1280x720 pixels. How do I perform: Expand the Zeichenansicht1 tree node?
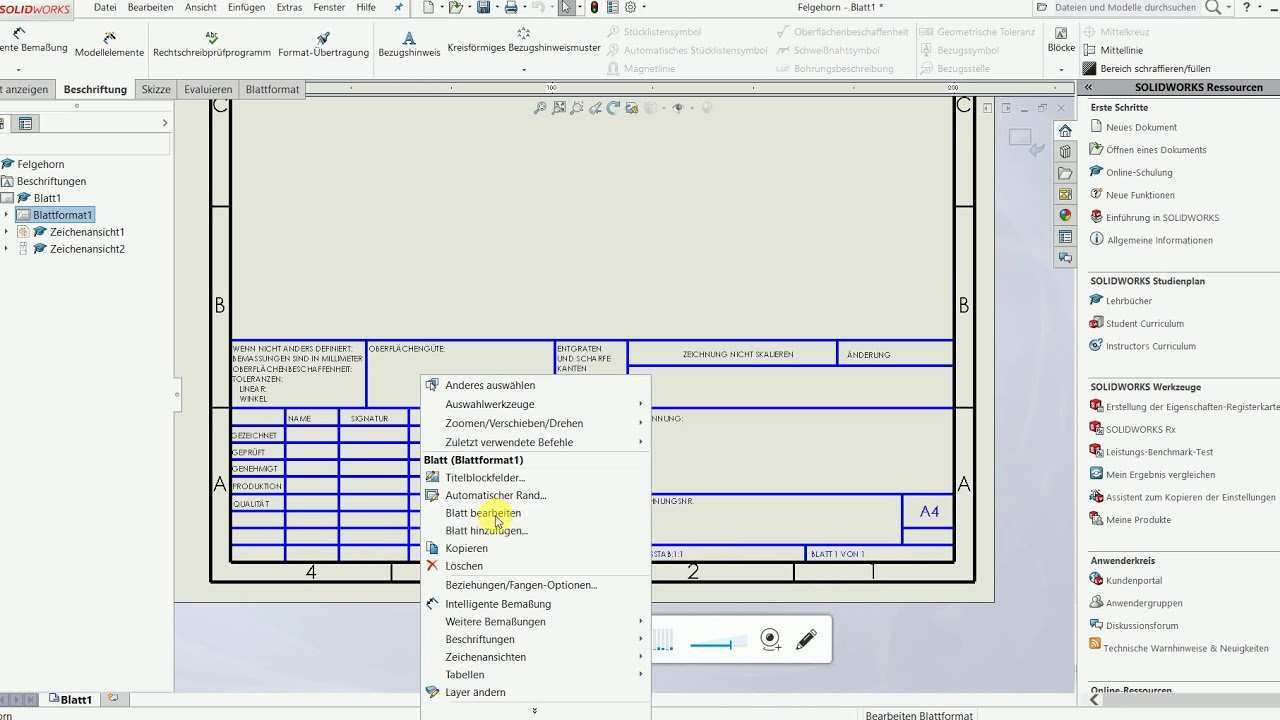6,232
